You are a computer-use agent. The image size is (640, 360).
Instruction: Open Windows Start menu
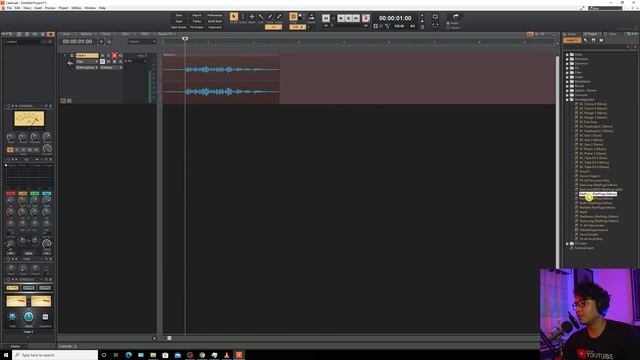click(x=6, y=355)
